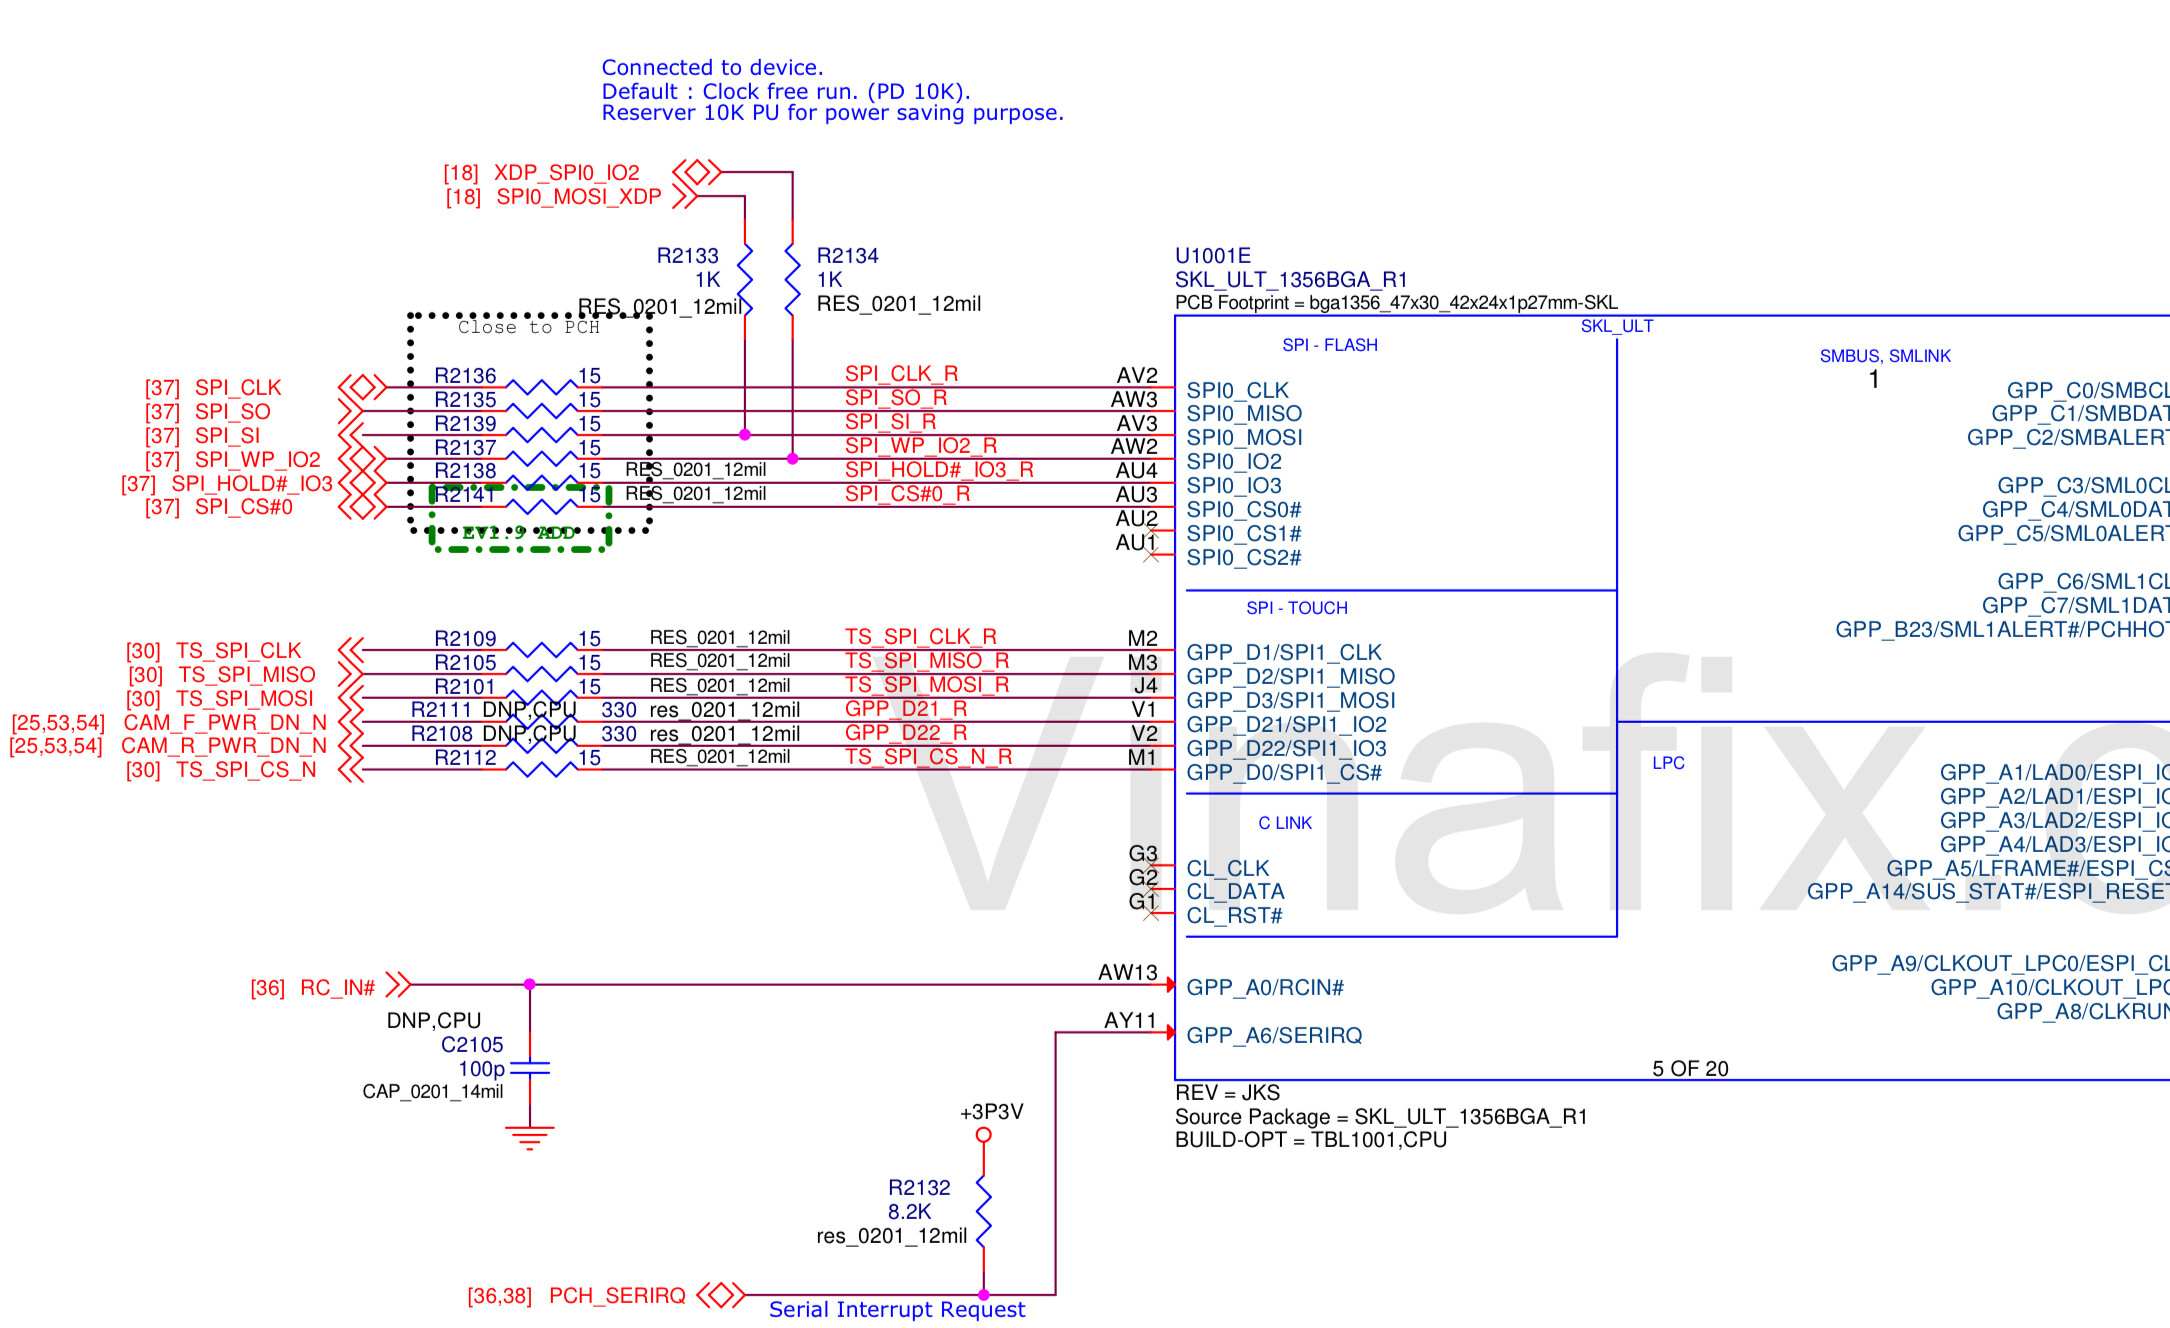This screenshot has height=1328, width=2170.
Task: Select the SPI0_CS0# pin name
Action: pos(1243,510)
